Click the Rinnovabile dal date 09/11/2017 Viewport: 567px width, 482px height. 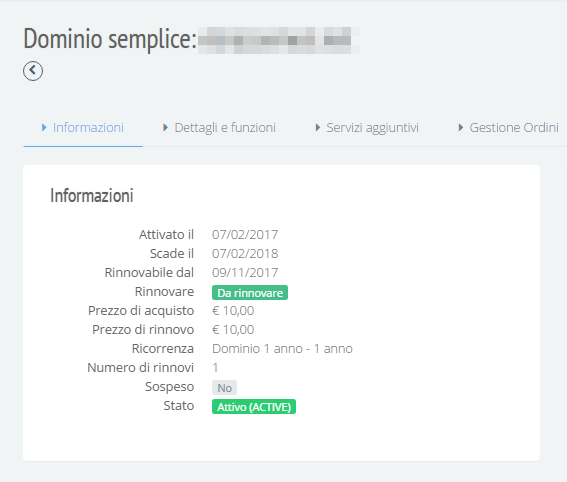tap(245, 273)
